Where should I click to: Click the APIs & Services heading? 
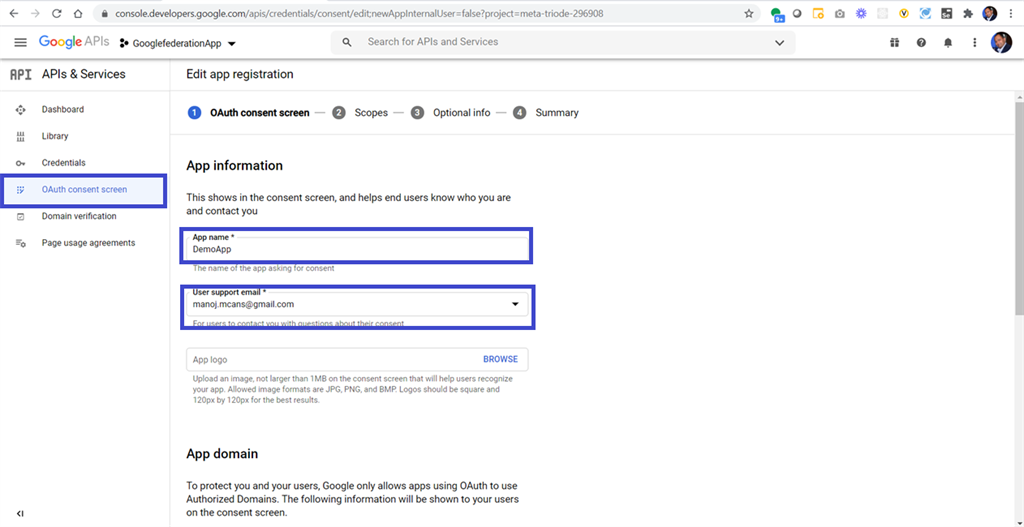(x=84, y=74)
